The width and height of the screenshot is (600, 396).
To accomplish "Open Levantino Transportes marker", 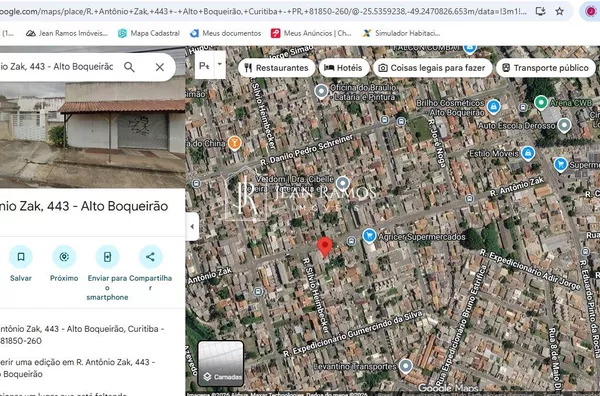I will coord(406,366).
